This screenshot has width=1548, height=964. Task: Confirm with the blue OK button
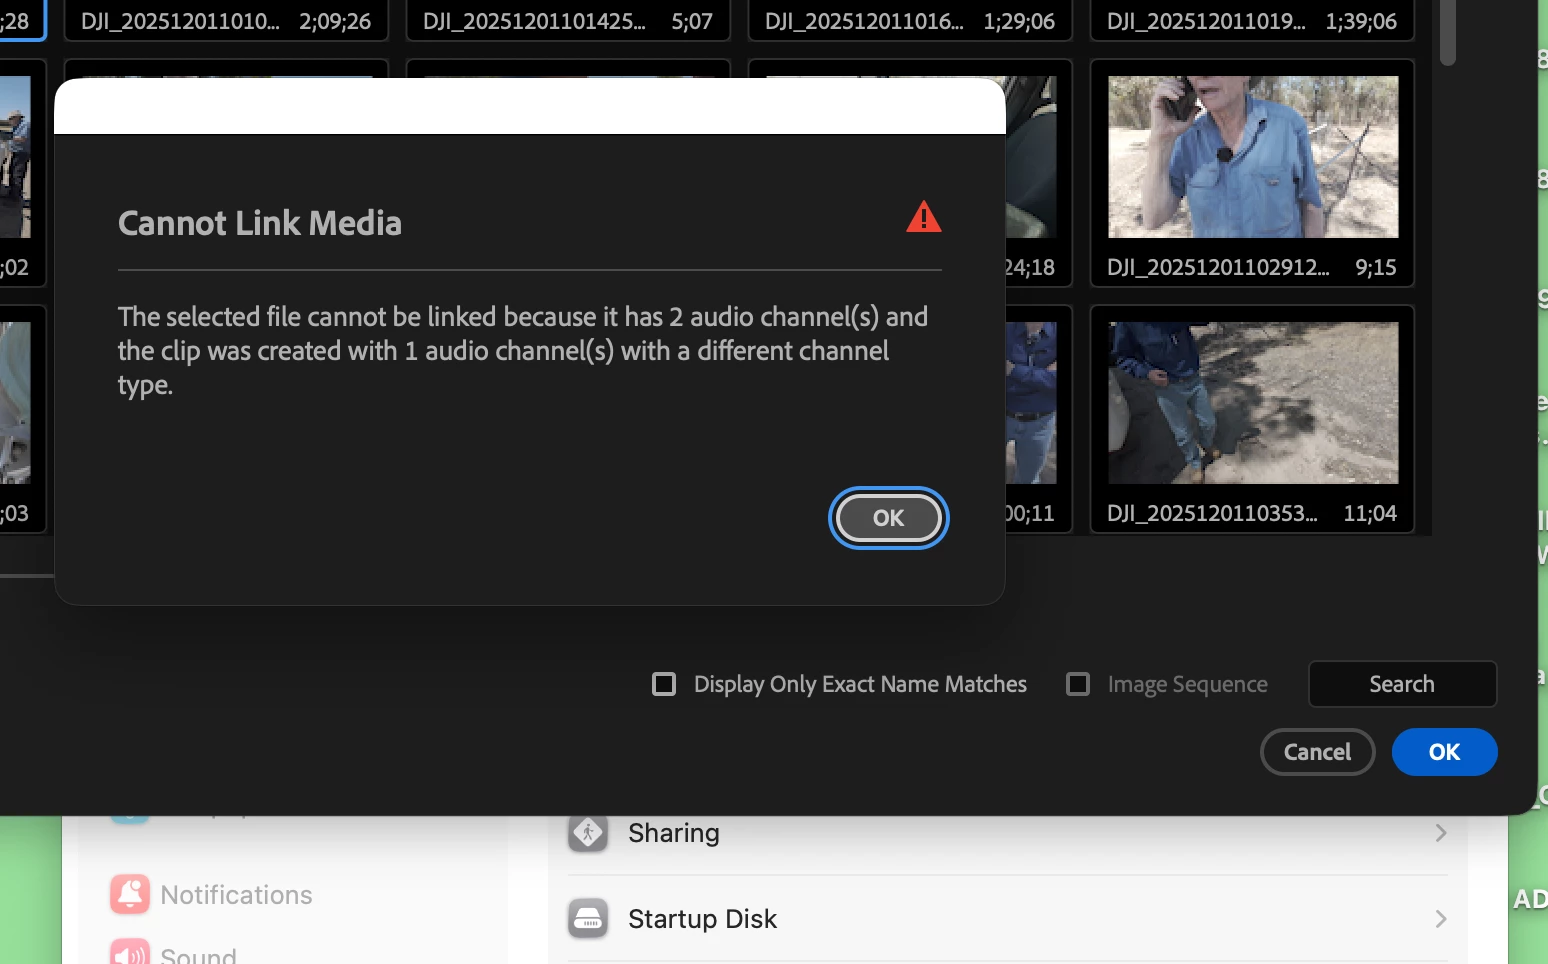[x=1444, y=752]
